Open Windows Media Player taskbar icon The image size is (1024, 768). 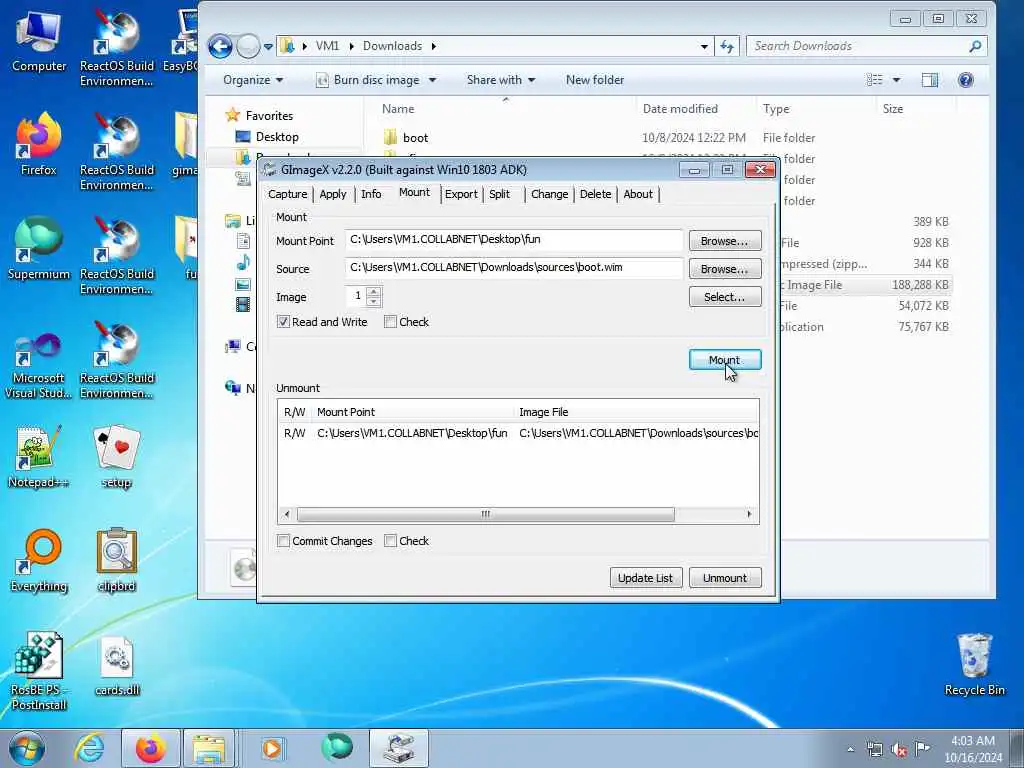pos(272,748)
